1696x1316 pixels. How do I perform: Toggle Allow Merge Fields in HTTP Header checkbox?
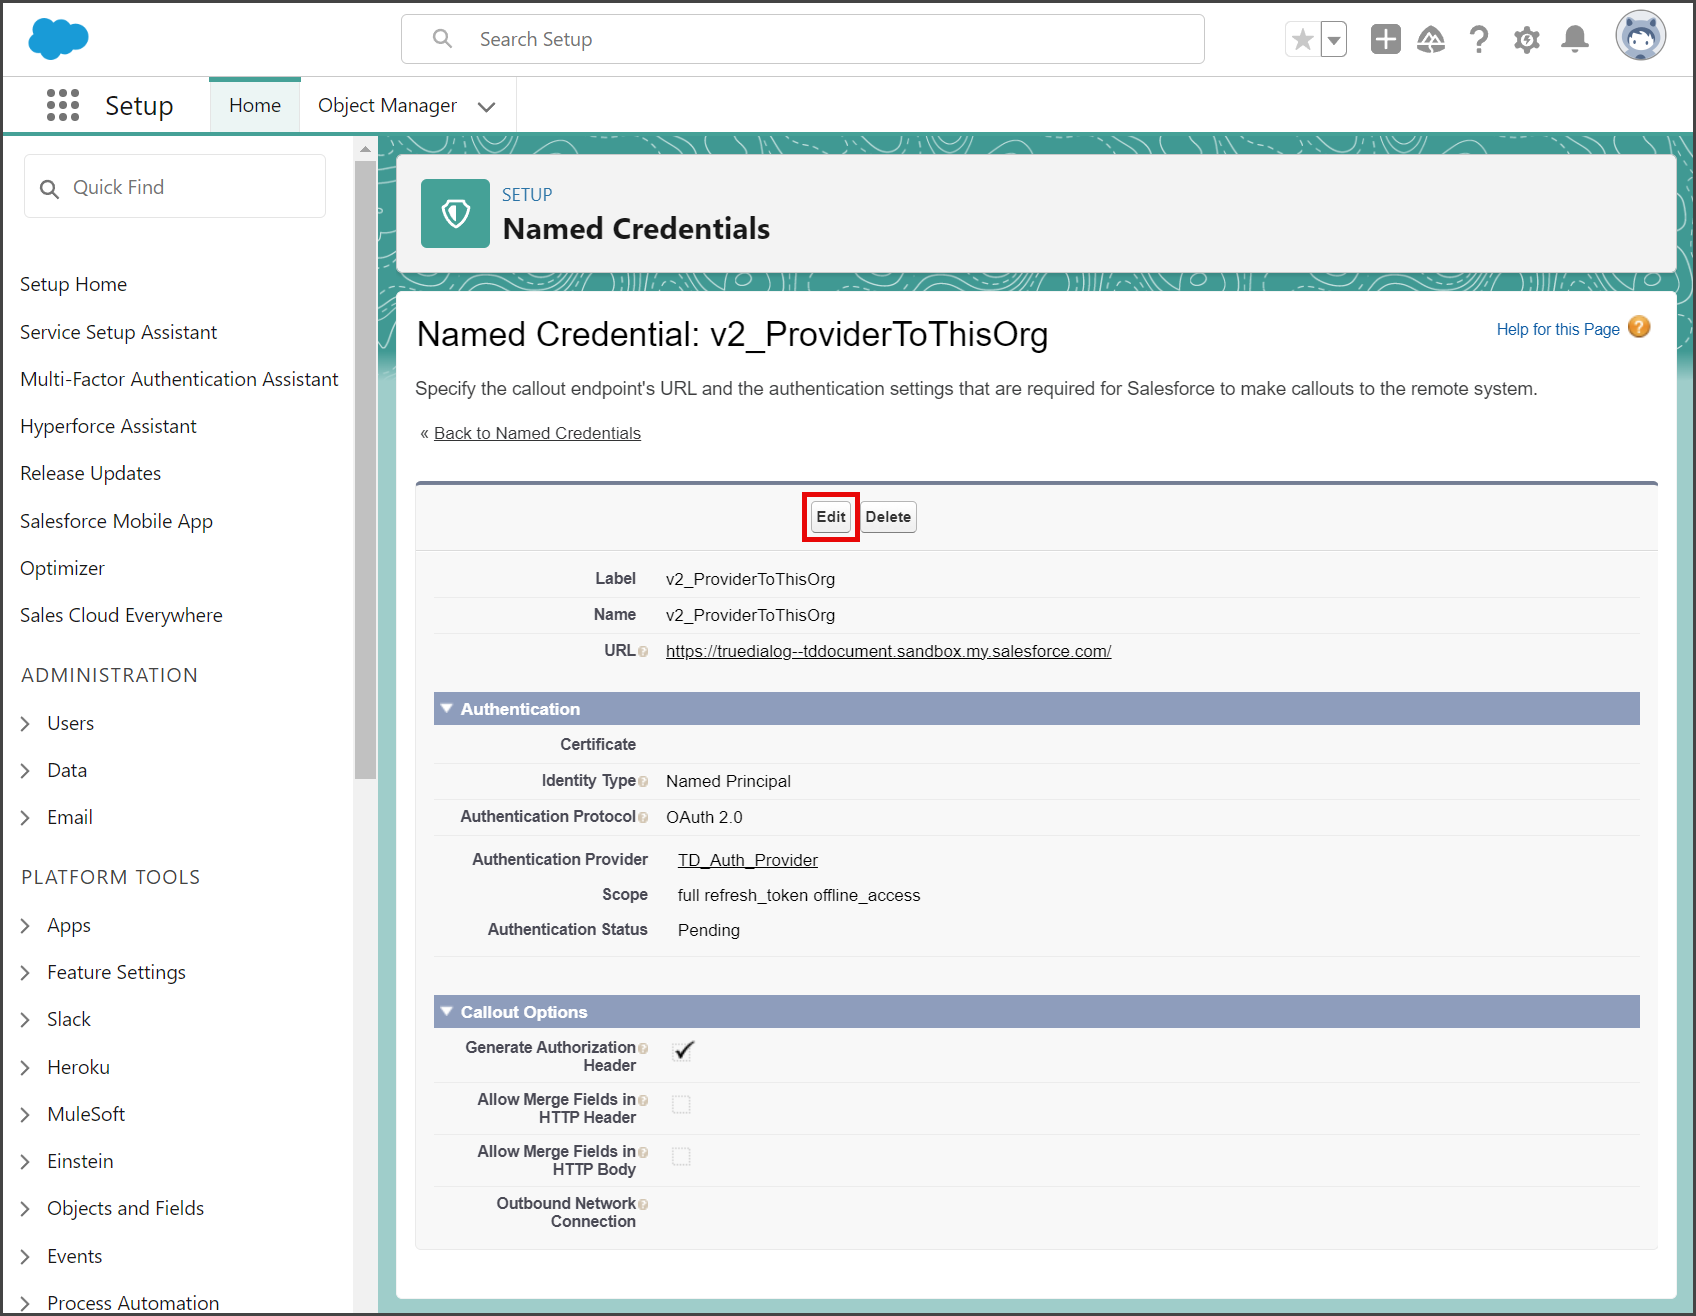(x=681, y=1105)
